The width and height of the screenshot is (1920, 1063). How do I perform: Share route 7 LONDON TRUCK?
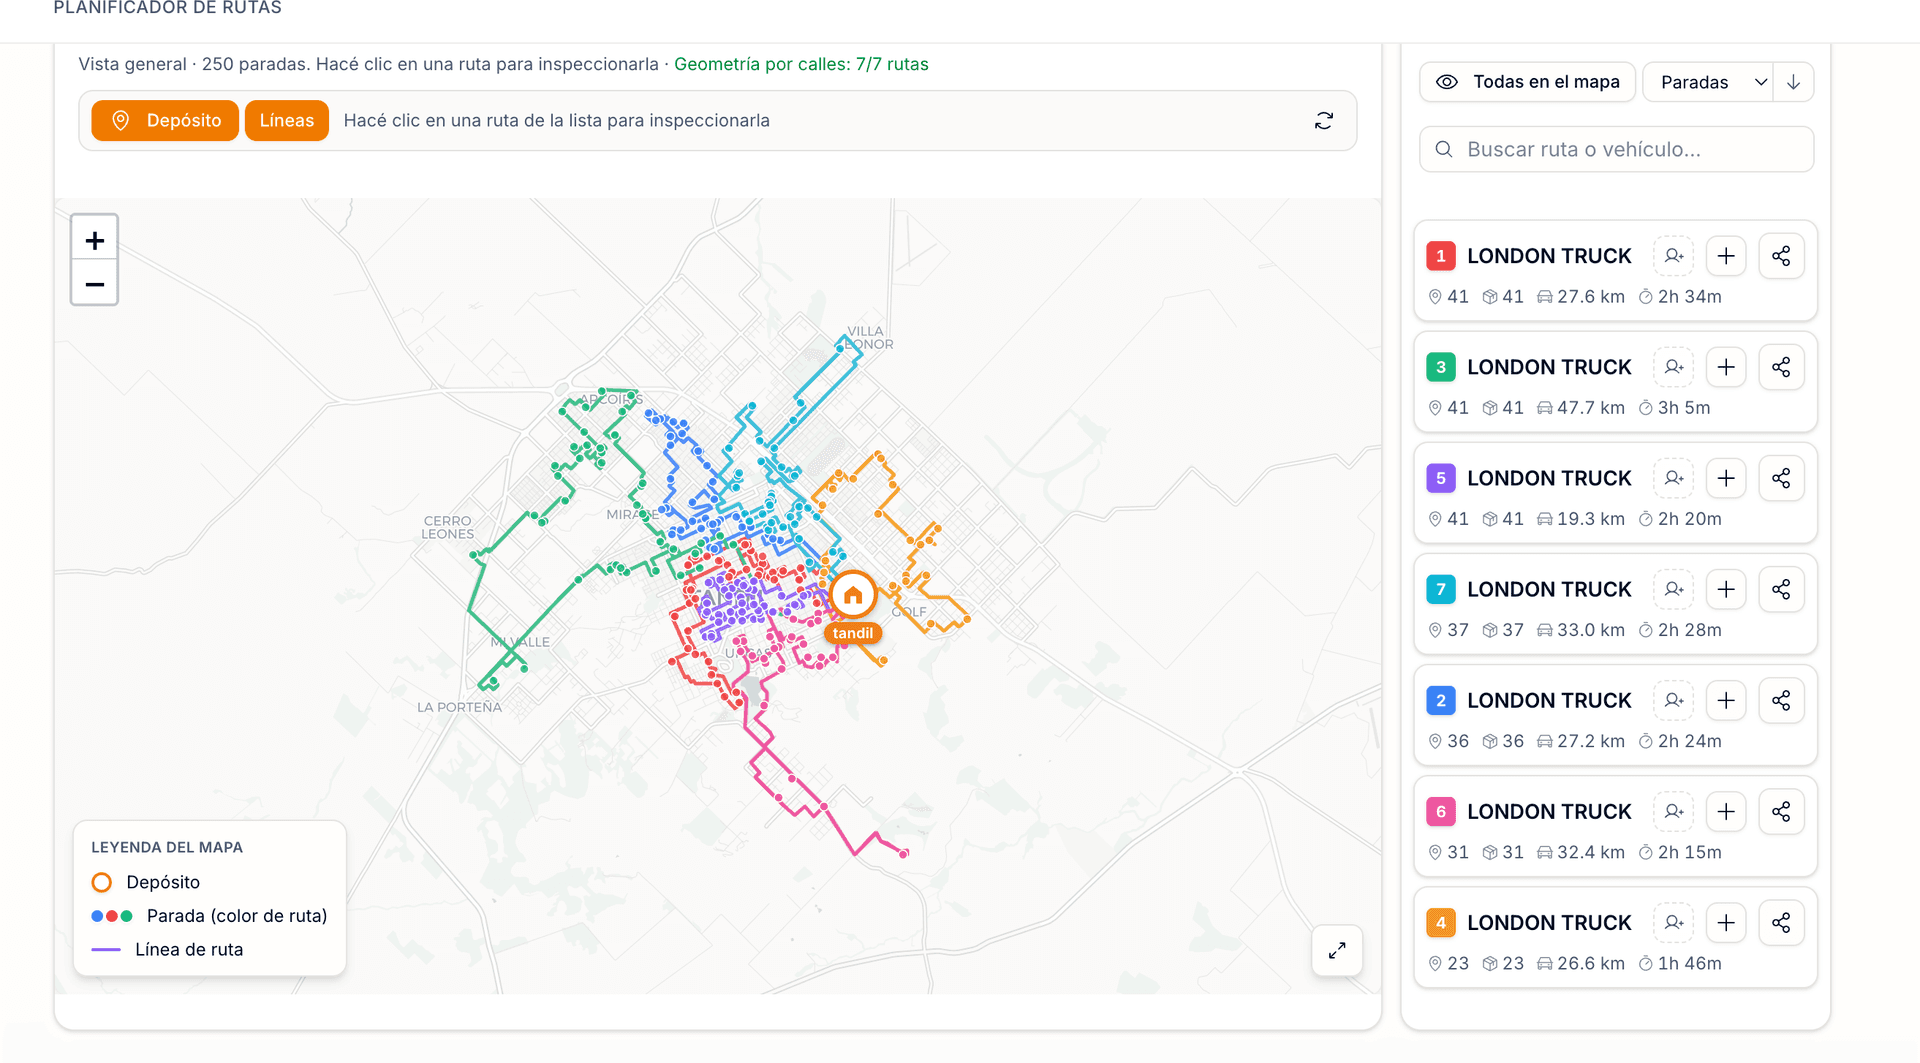1781,589
